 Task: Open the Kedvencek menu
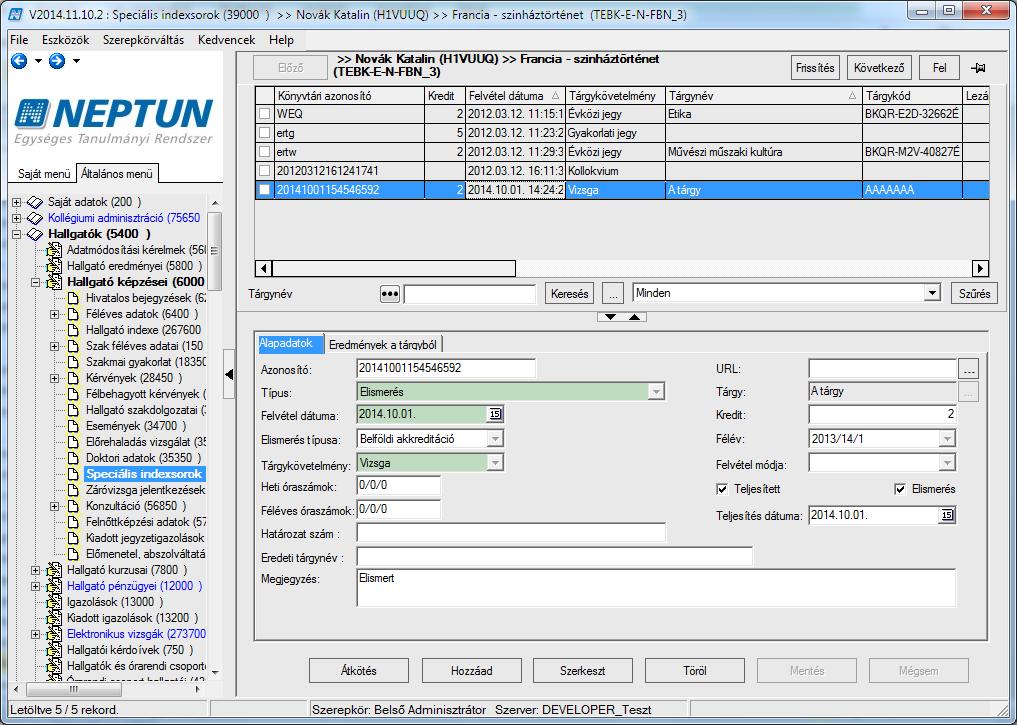226,40
